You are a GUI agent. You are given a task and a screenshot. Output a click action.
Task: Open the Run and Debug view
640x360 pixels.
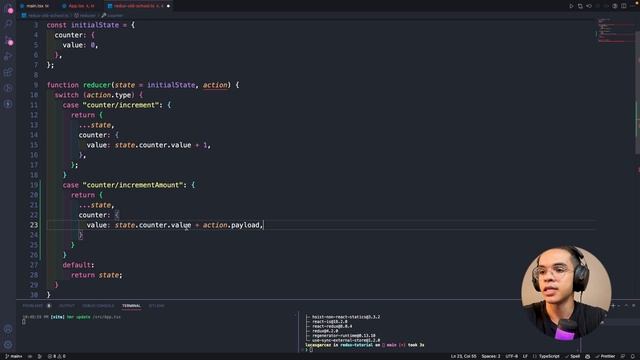point(8,56)
